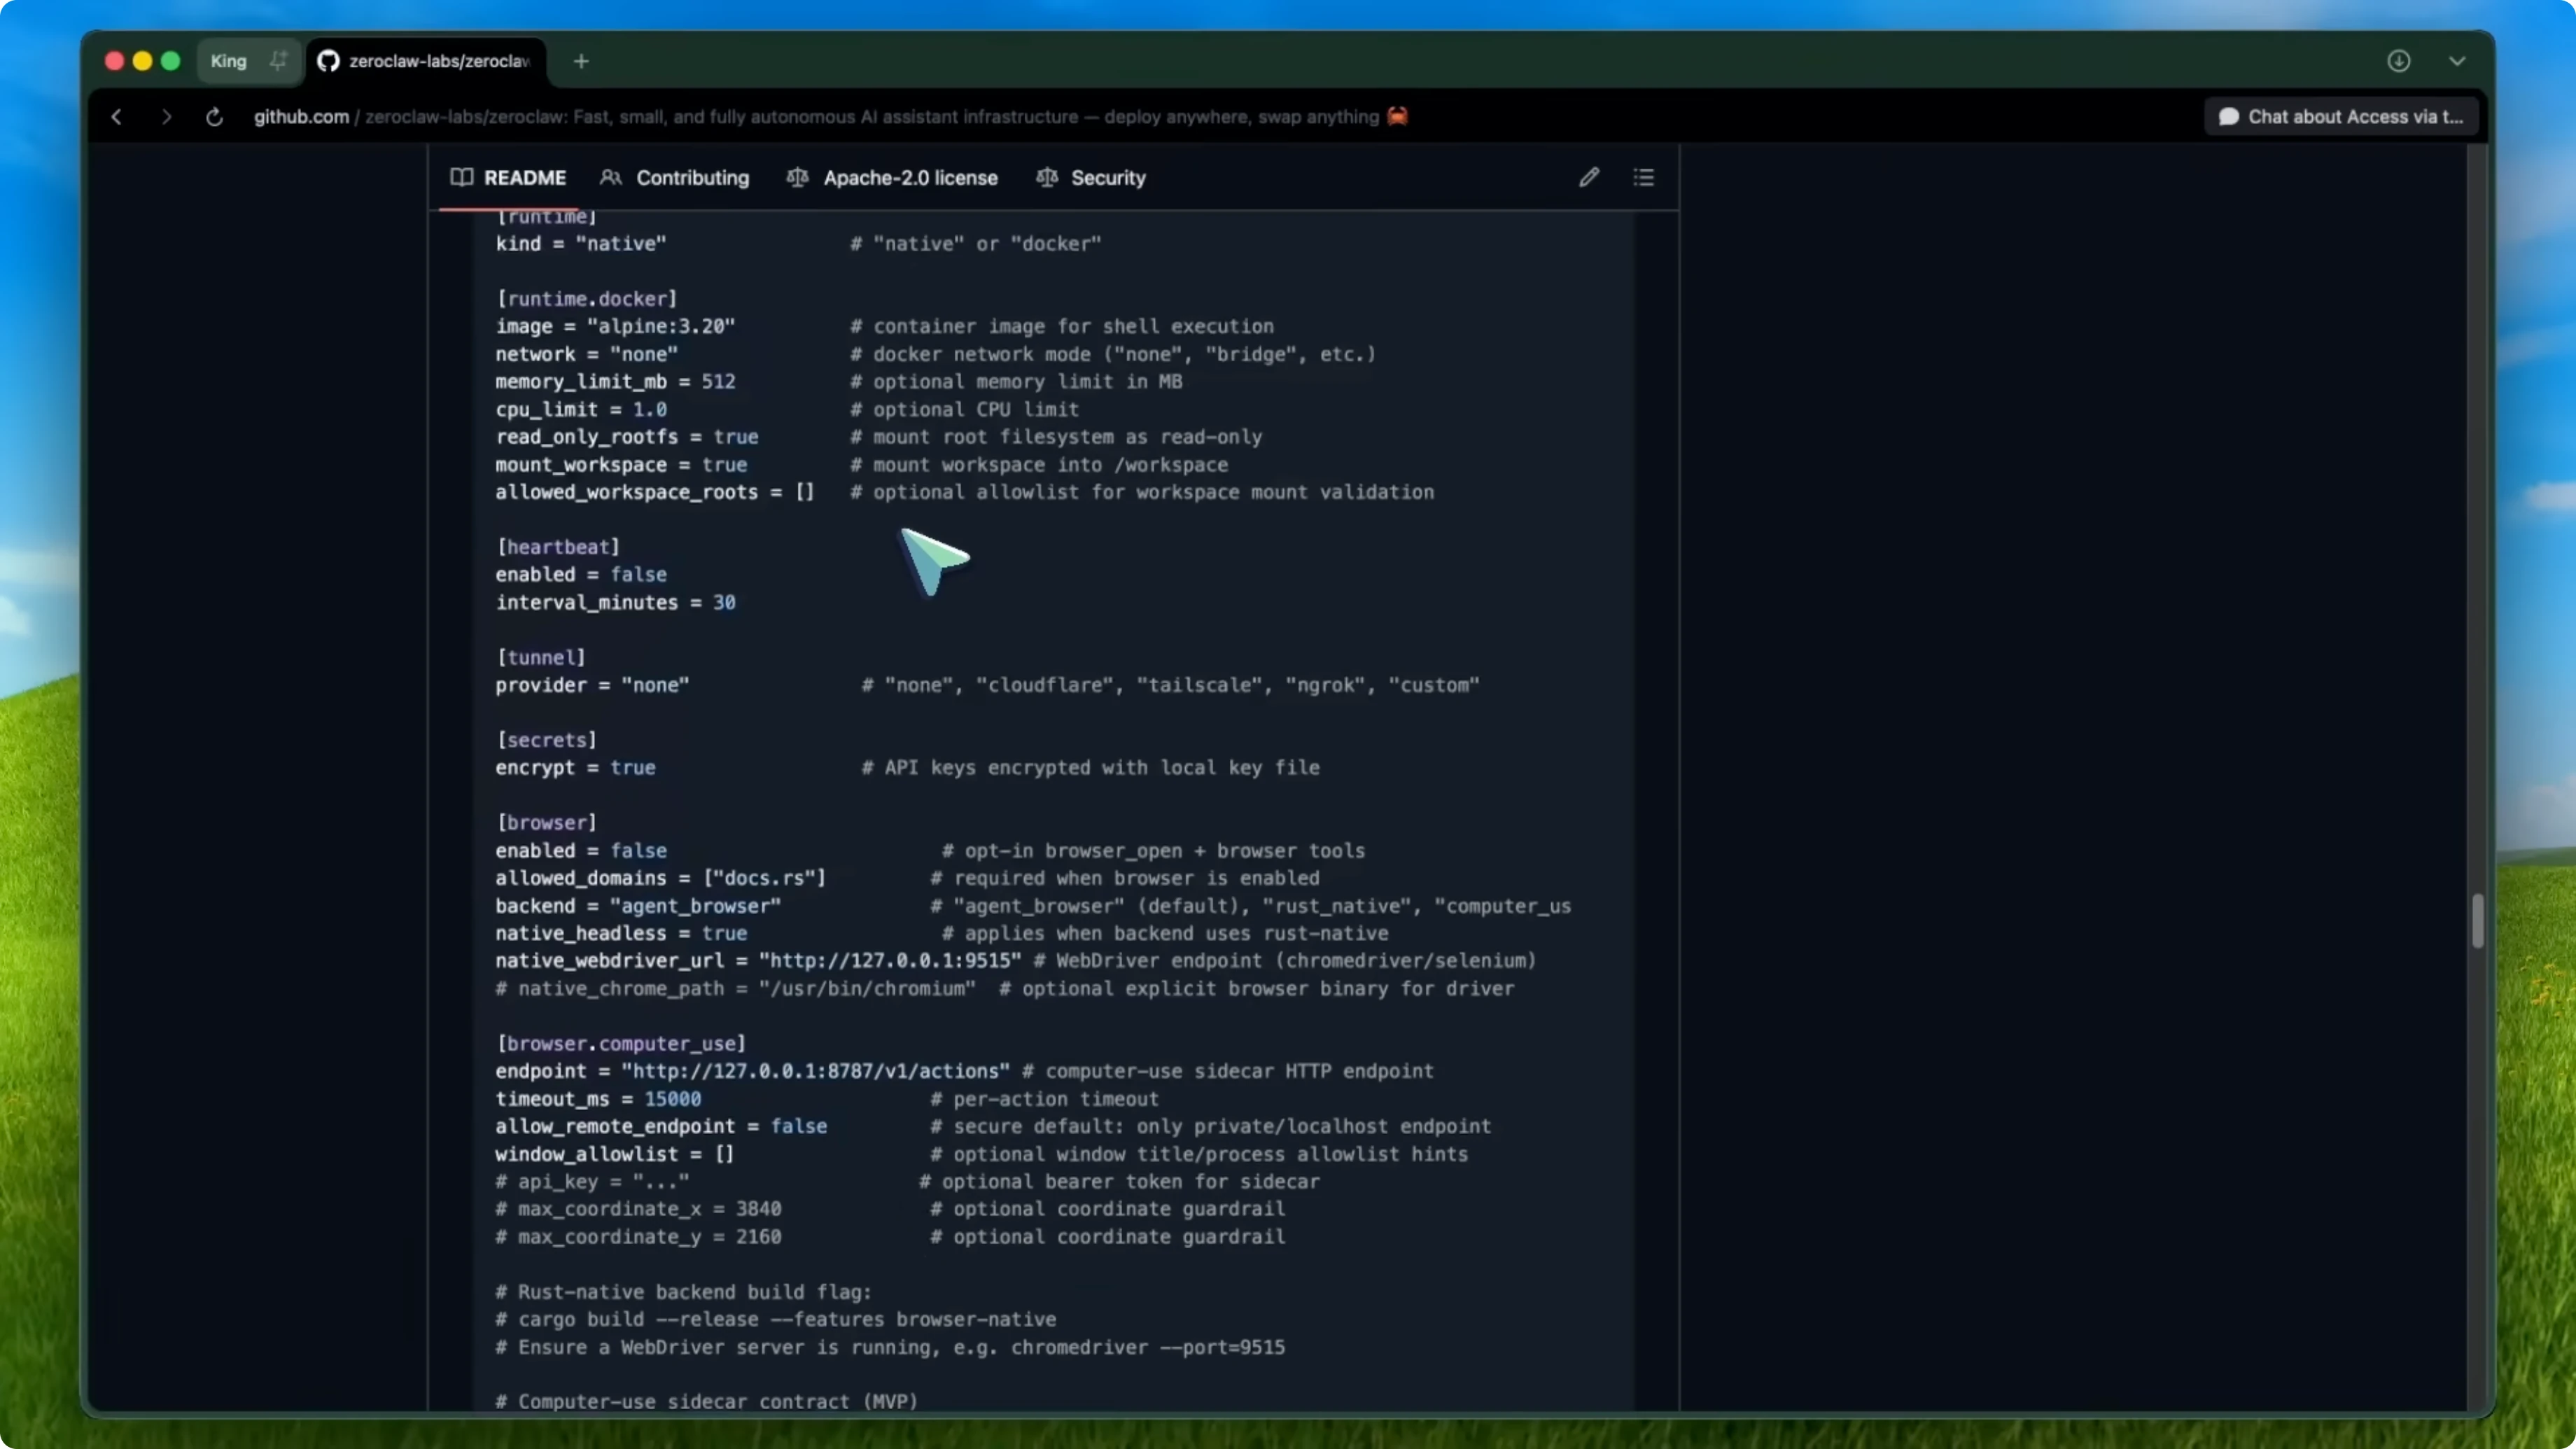Screen dimensions: 2576x1449
Task: Go back with the back arrow
Action: 116,117
